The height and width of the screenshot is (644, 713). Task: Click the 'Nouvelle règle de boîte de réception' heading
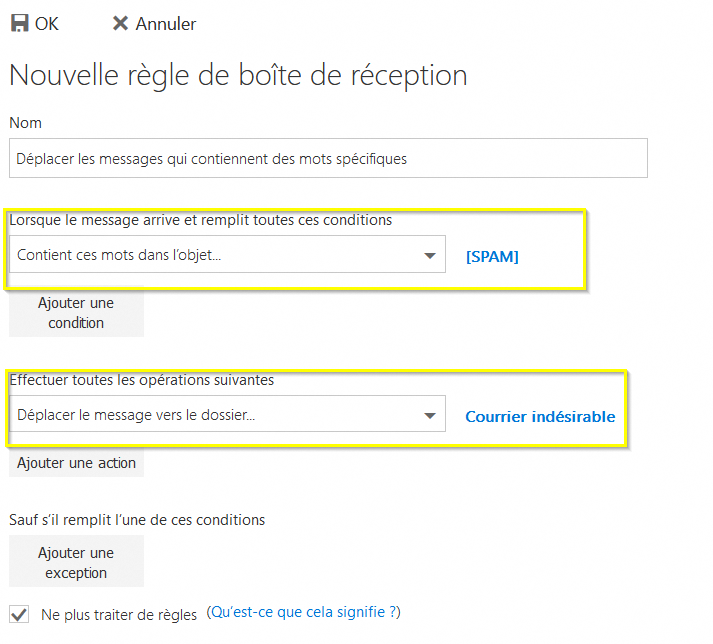point(238,75)
